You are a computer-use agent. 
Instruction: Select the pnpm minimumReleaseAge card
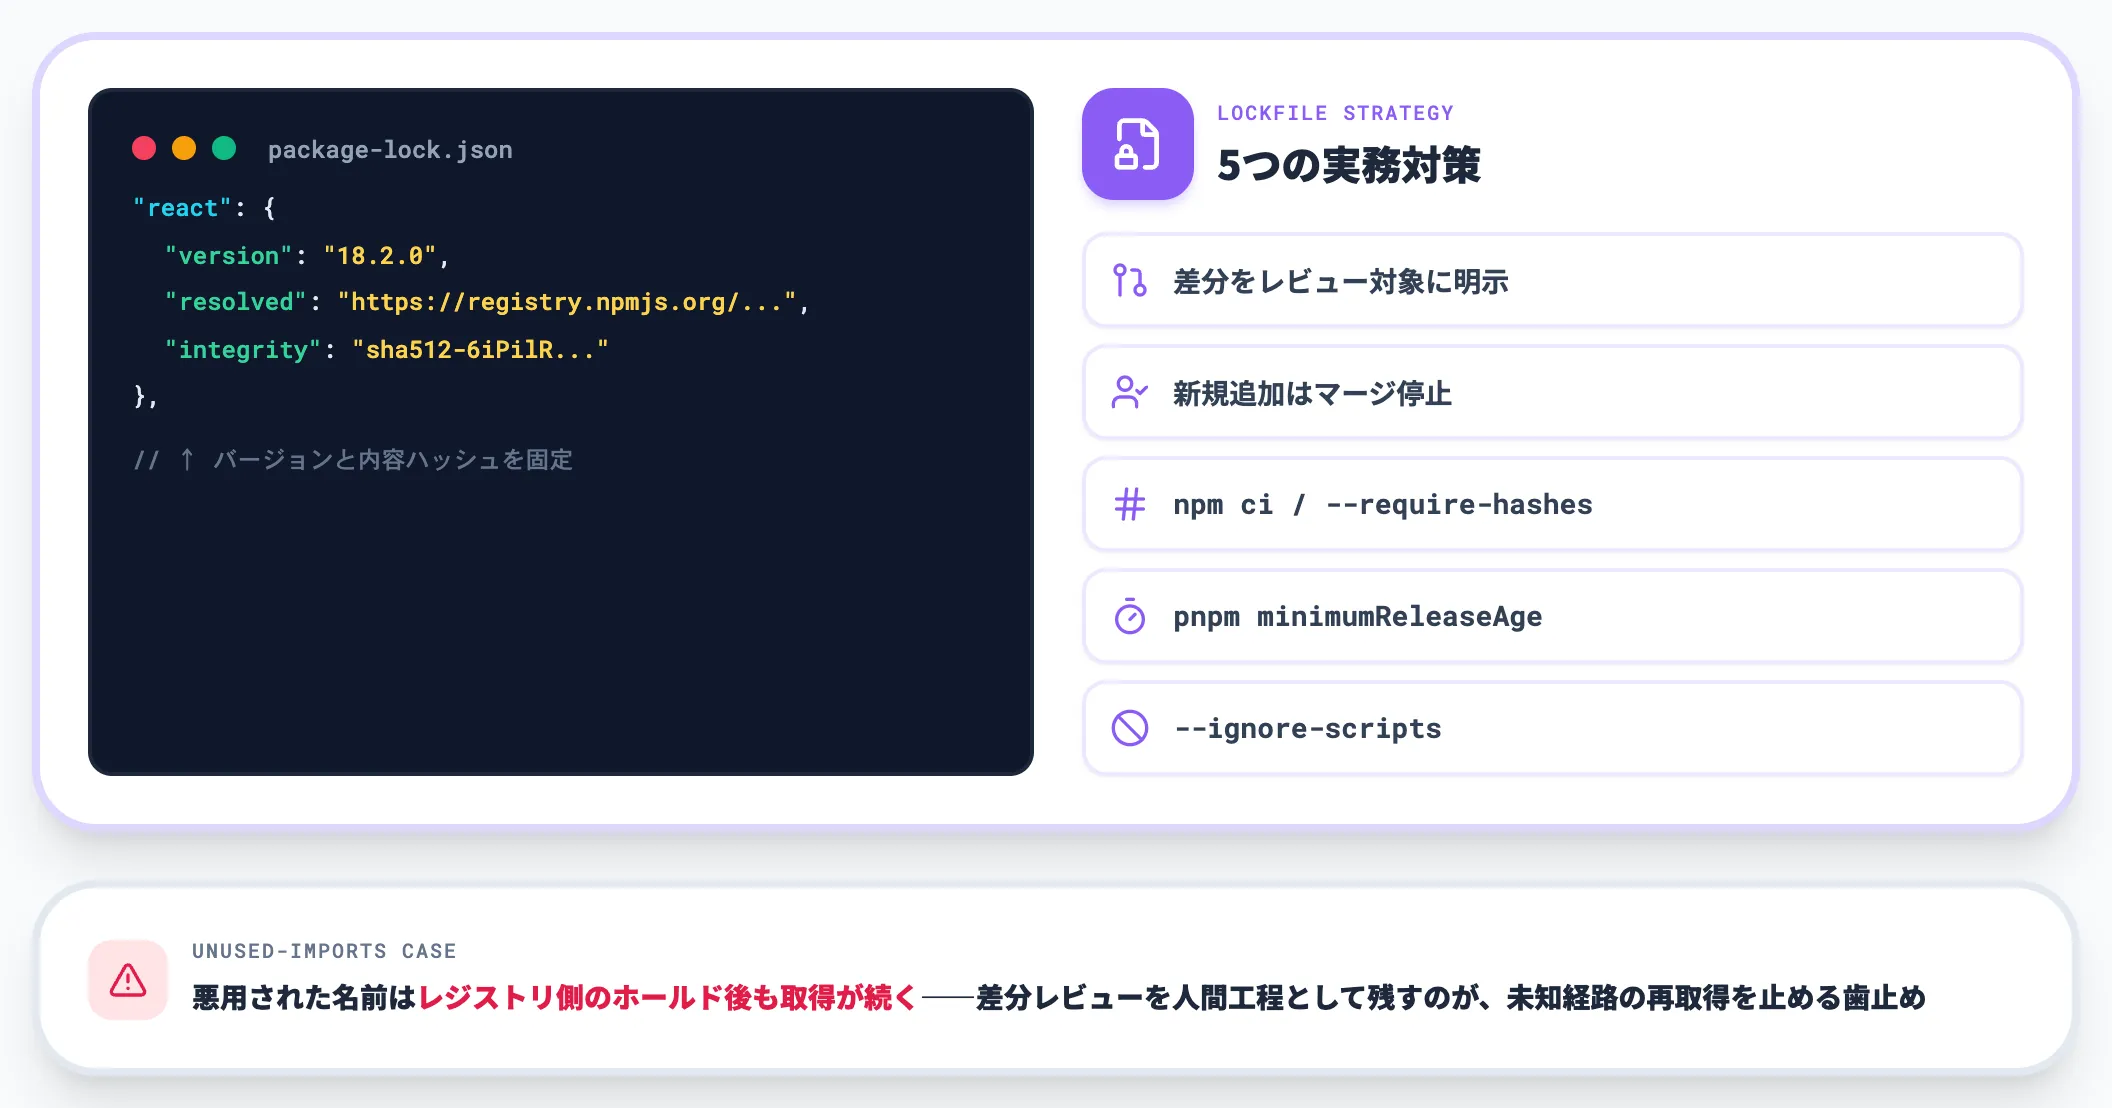coord(1552,617)
